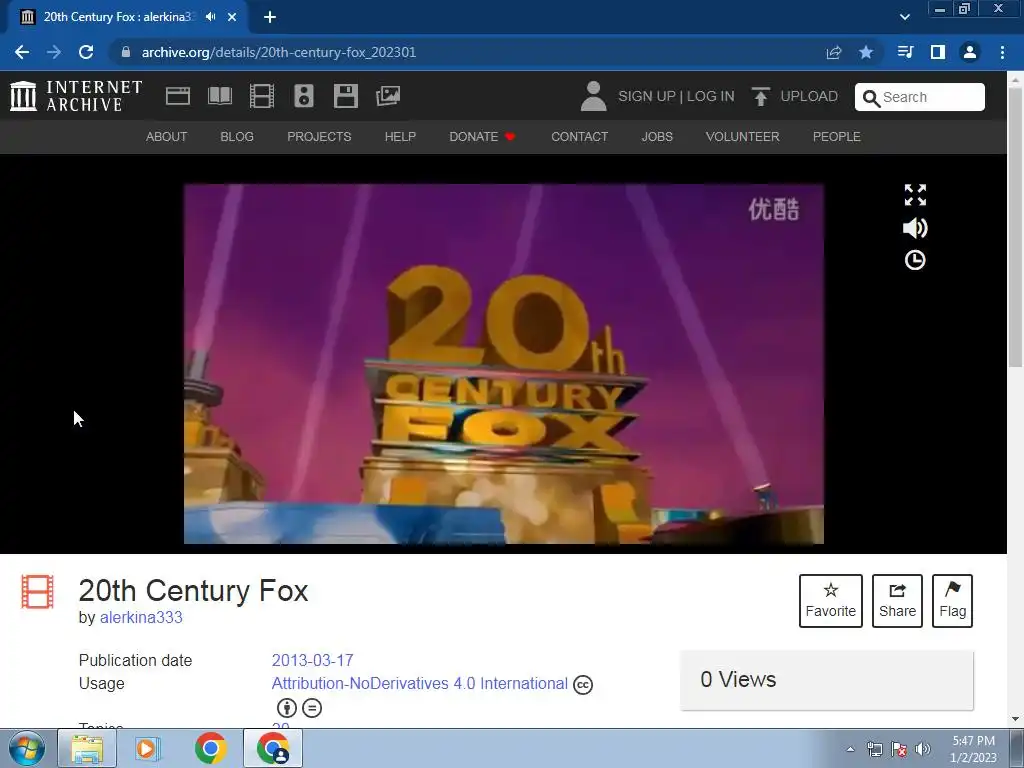Go back in browser history
1024x768 pixels.
(x=22, y=52)
